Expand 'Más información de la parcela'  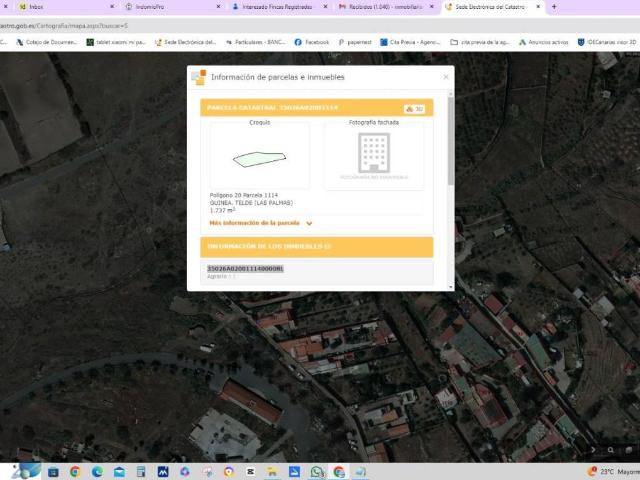261,223
